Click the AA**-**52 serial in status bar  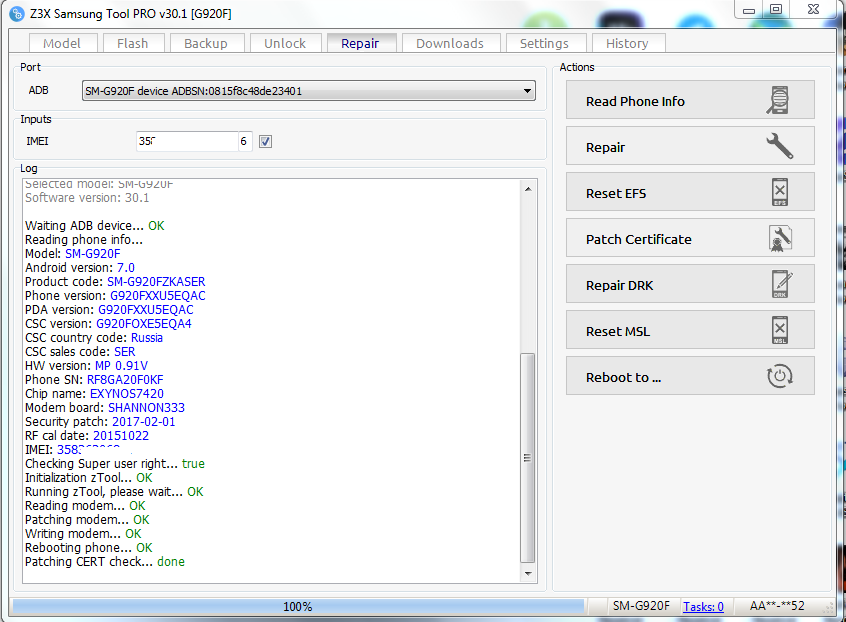tap(777, 606)
